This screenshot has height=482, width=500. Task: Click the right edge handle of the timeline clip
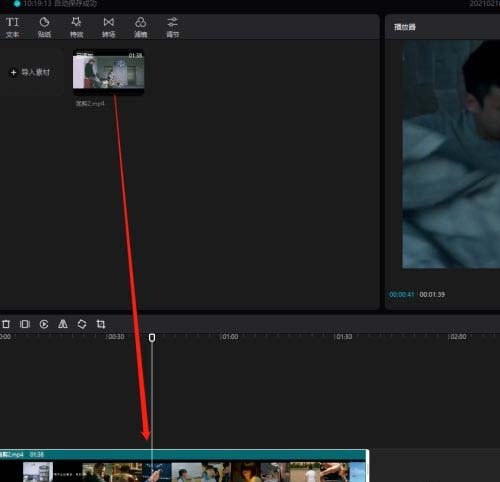367,466
